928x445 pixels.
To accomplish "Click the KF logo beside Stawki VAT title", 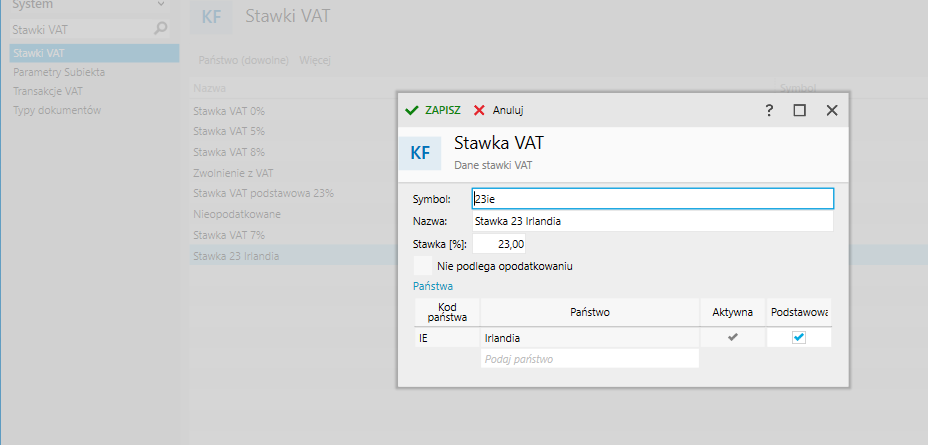I will (211, 17).
